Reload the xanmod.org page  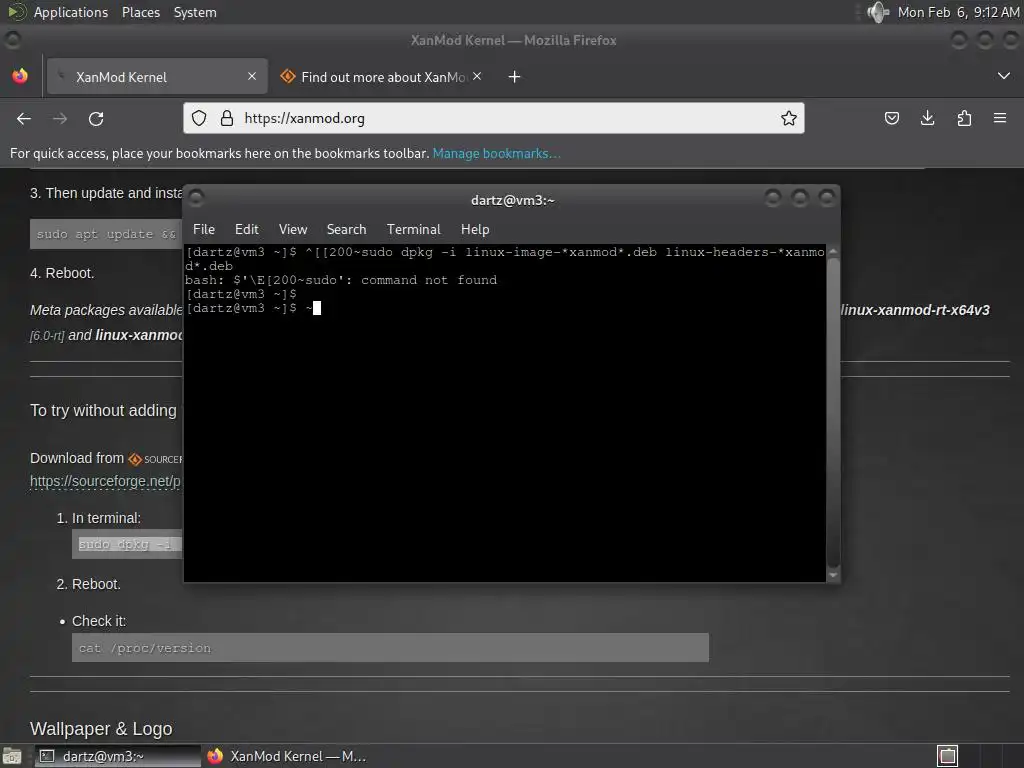click(x=96, y=119)
